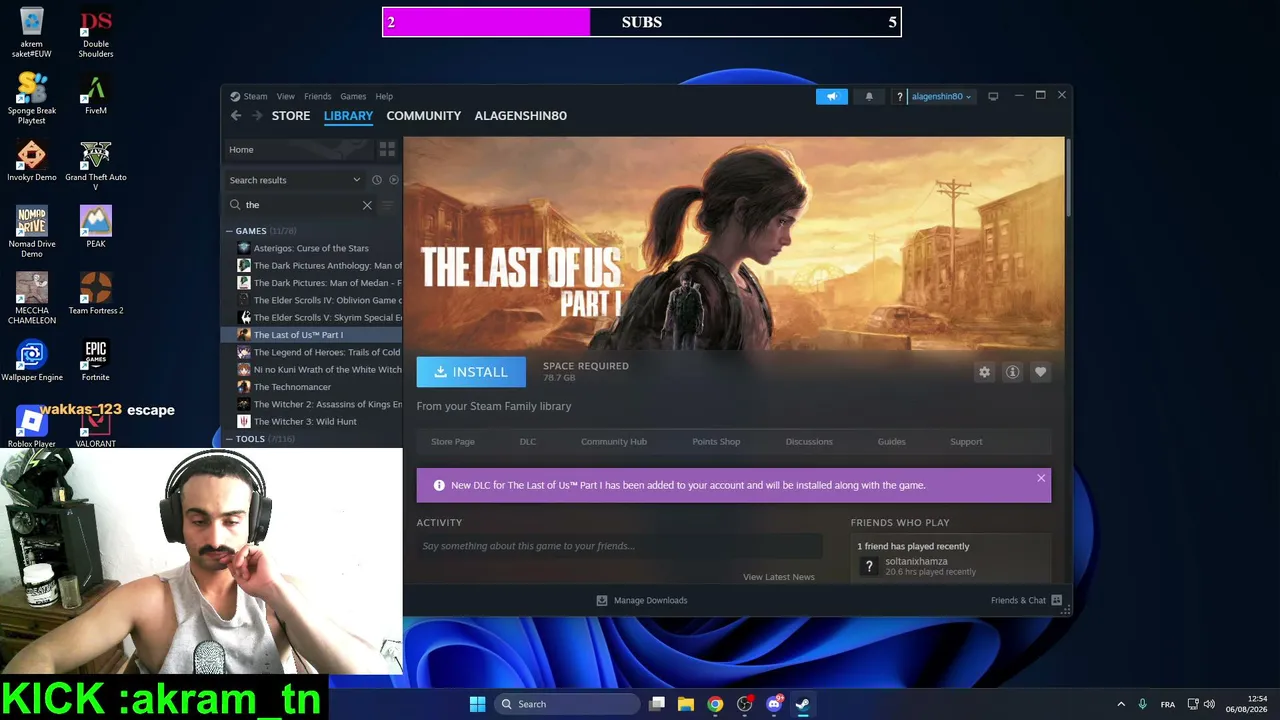Open the Search results dropdown in library
The image size is (1280, 720).
[295, 180]
